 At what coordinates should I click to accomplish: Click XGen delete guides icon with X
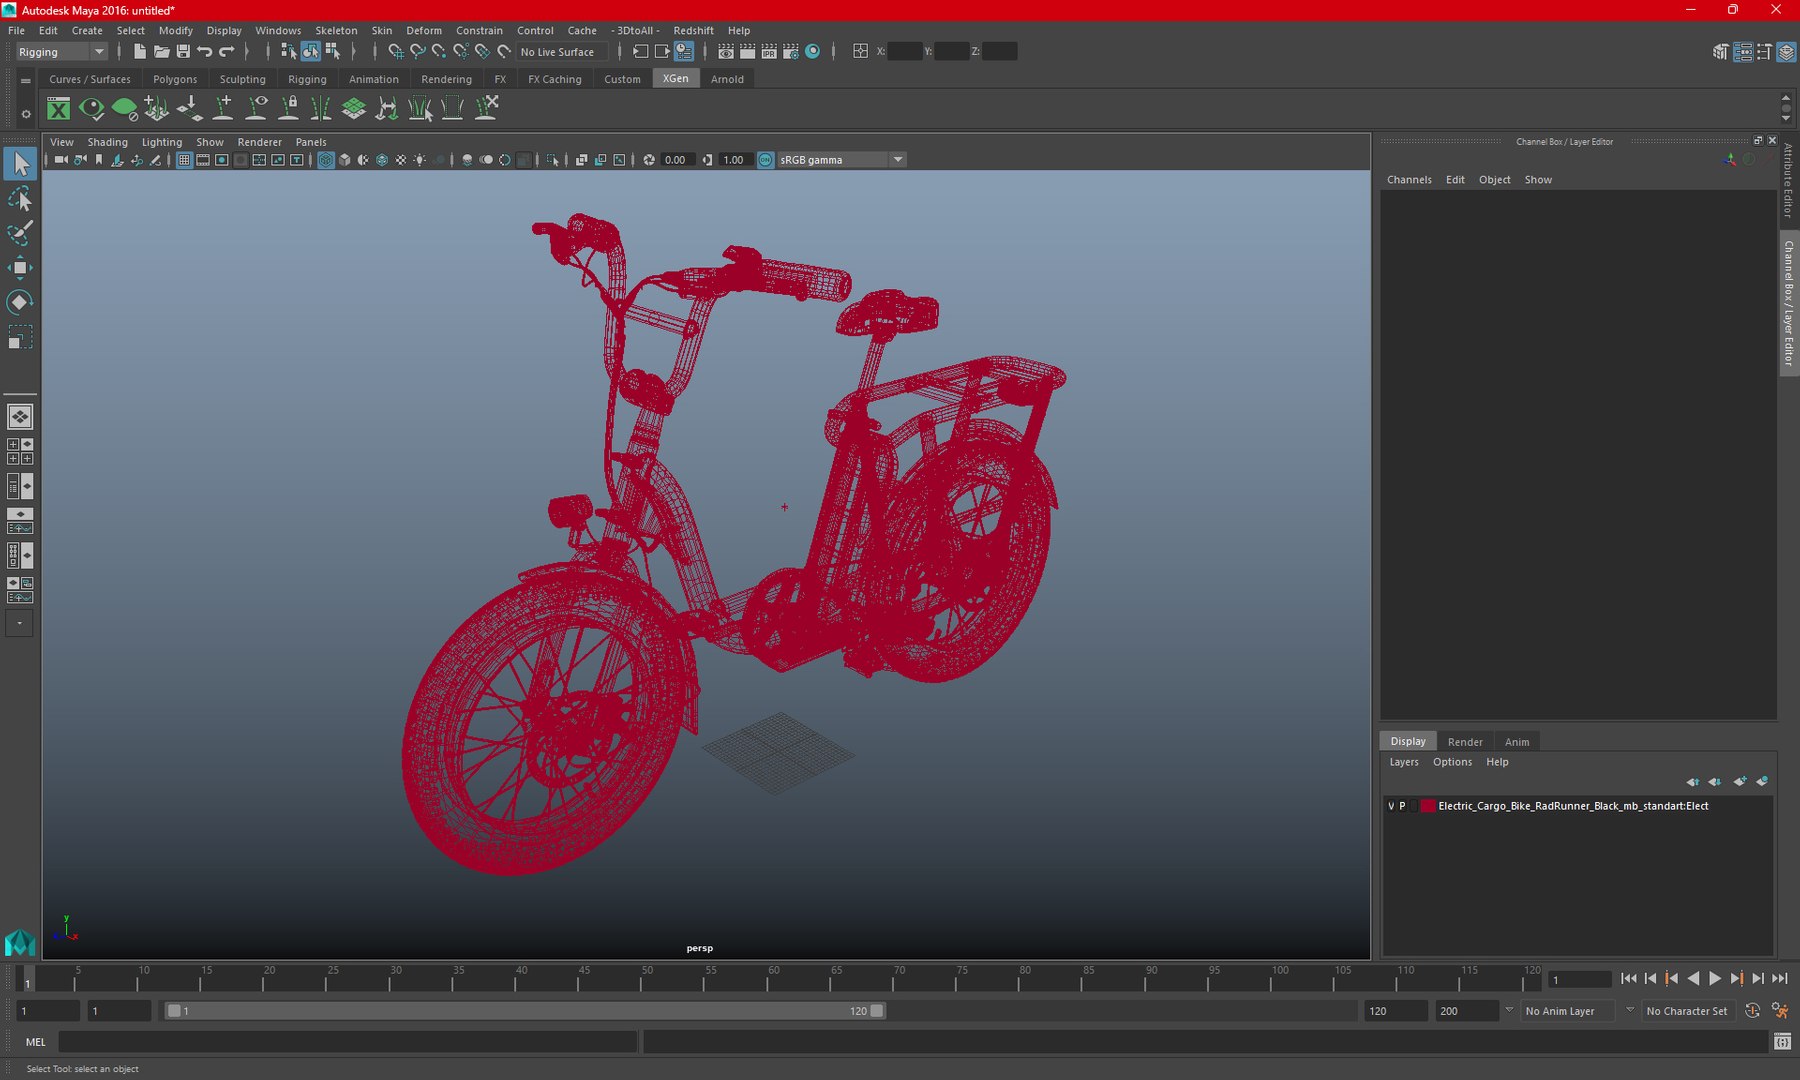coord(486,108)
